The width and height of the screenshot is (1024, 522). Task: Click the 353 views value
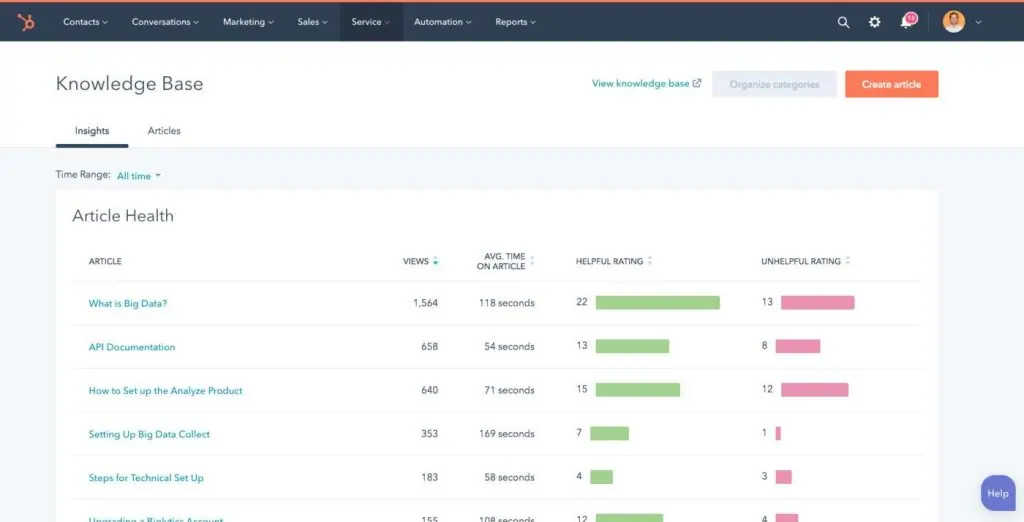pos(430,434)
